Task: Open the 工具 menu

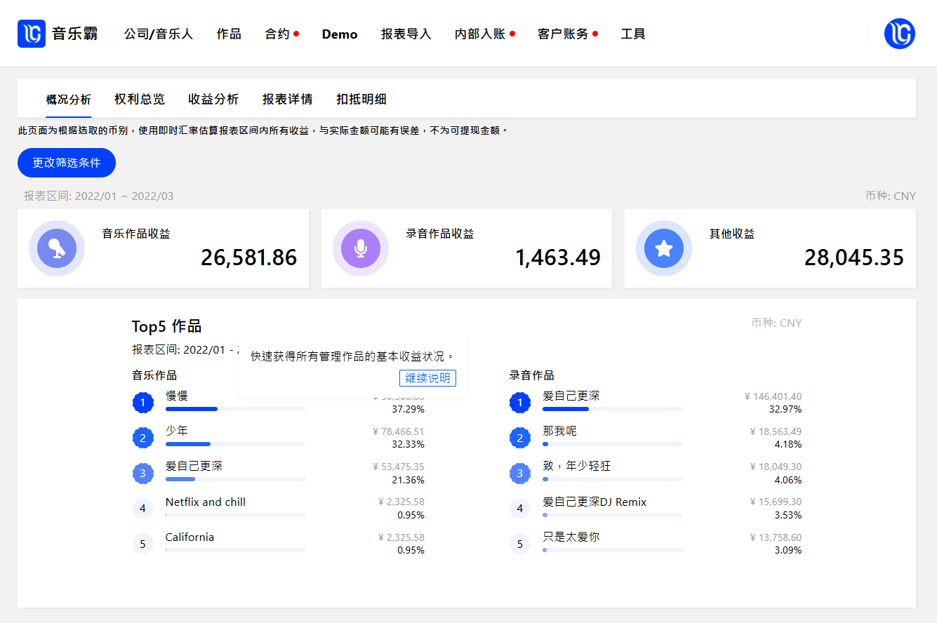Action: [633, 34]
